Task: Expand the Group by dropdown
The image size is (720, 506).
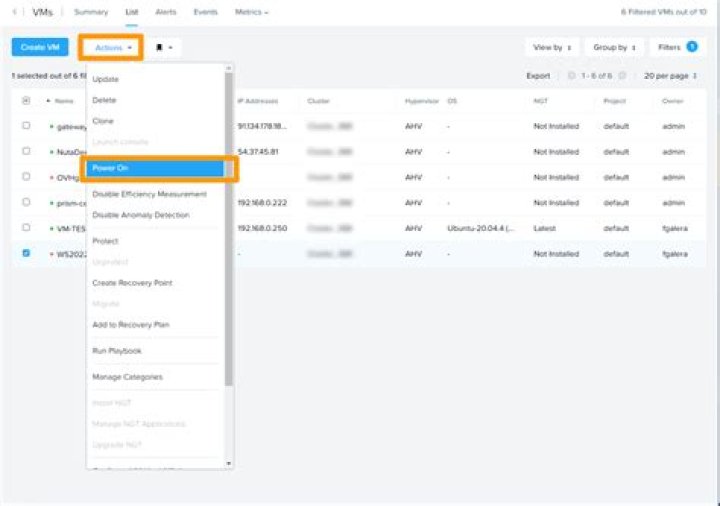Action: (615, 47)
